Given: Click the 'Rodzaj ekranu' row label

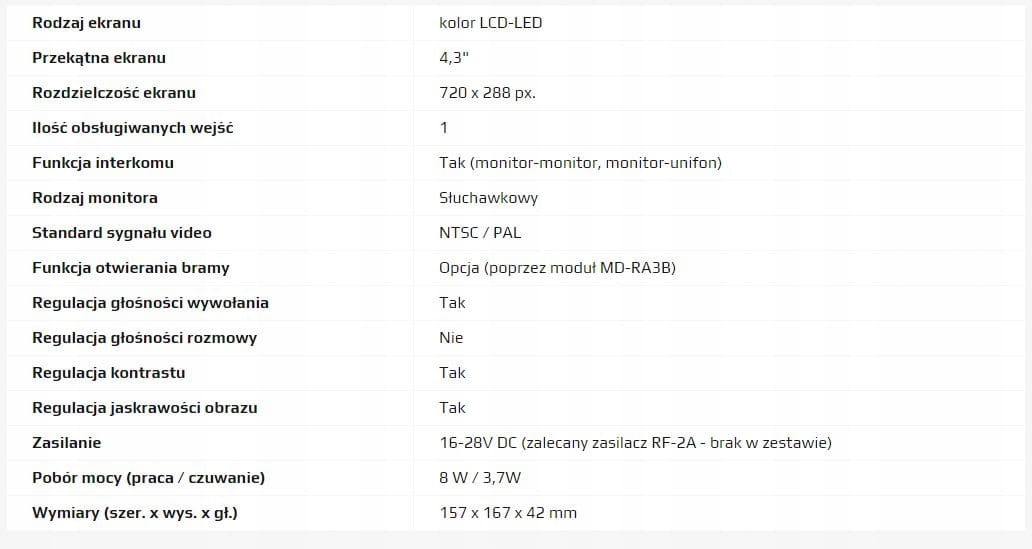Looking at the screenshot, I should (x=86, y=22).
